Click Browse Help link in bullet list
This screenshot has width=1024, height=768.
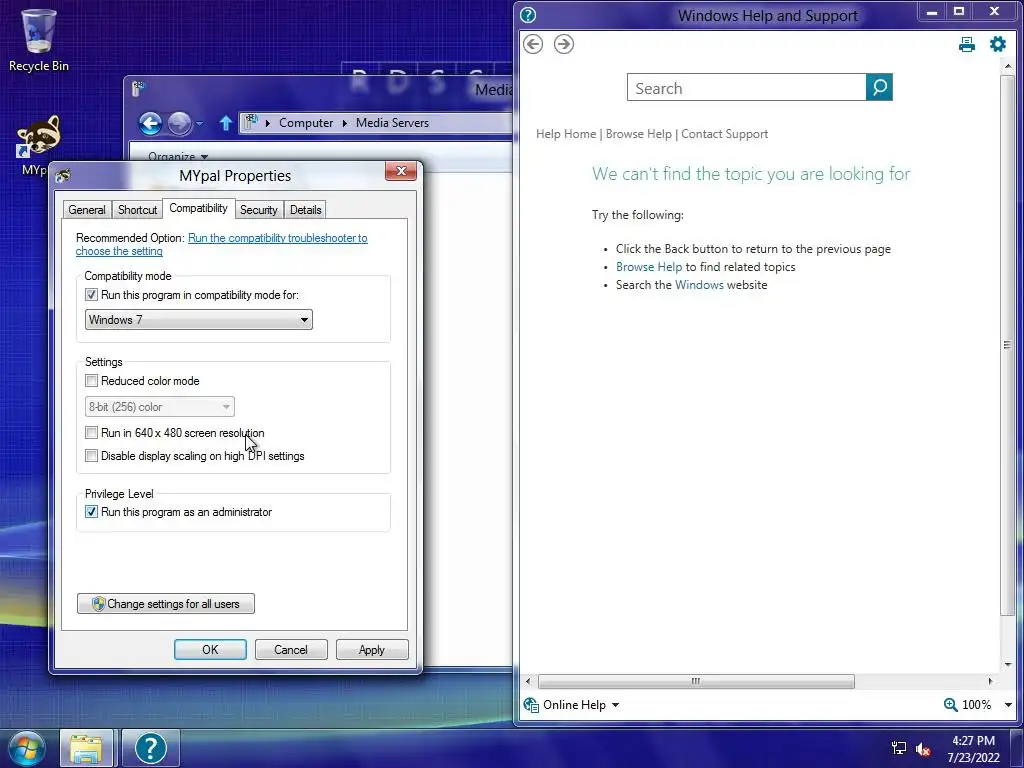click(x=648, y=266)
